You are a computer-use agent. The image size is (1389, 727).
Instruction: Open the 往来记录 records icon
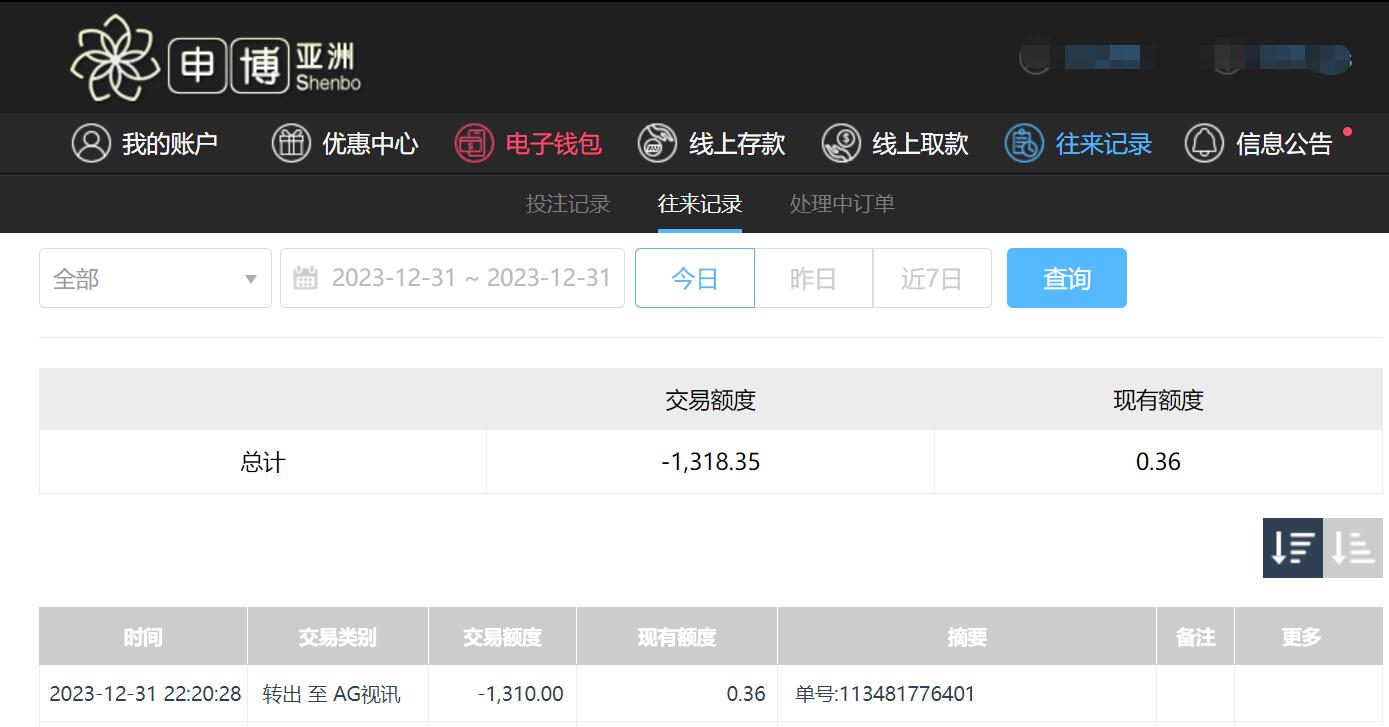1024,143
